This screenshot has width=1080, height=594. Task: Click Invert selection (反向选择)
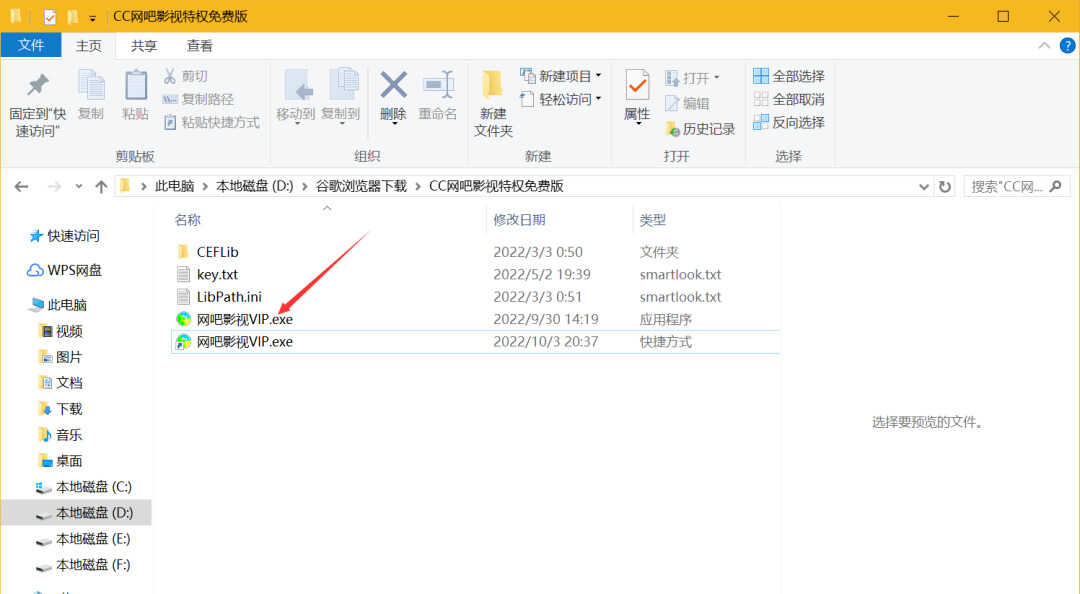[x=789, y=123]
